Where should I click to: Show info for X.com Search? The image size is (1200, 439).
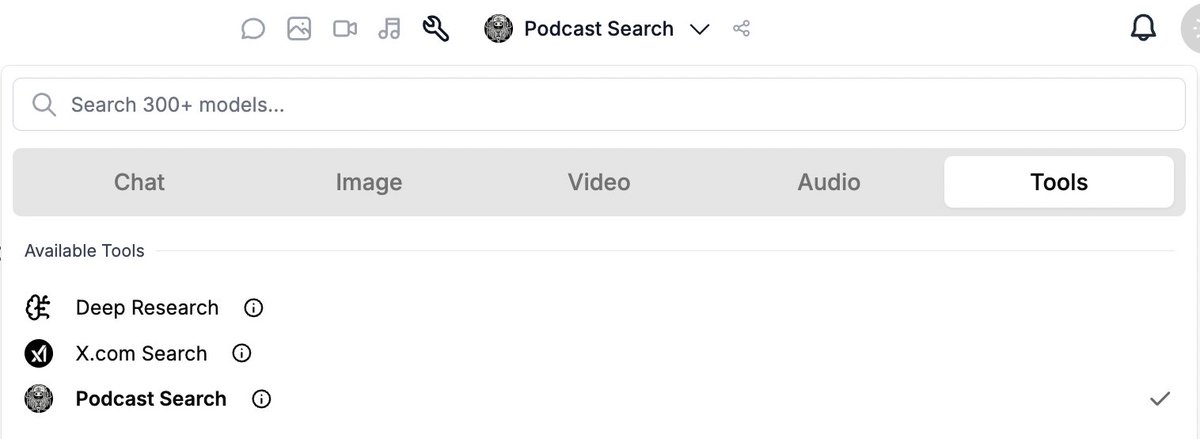[241, 353]
